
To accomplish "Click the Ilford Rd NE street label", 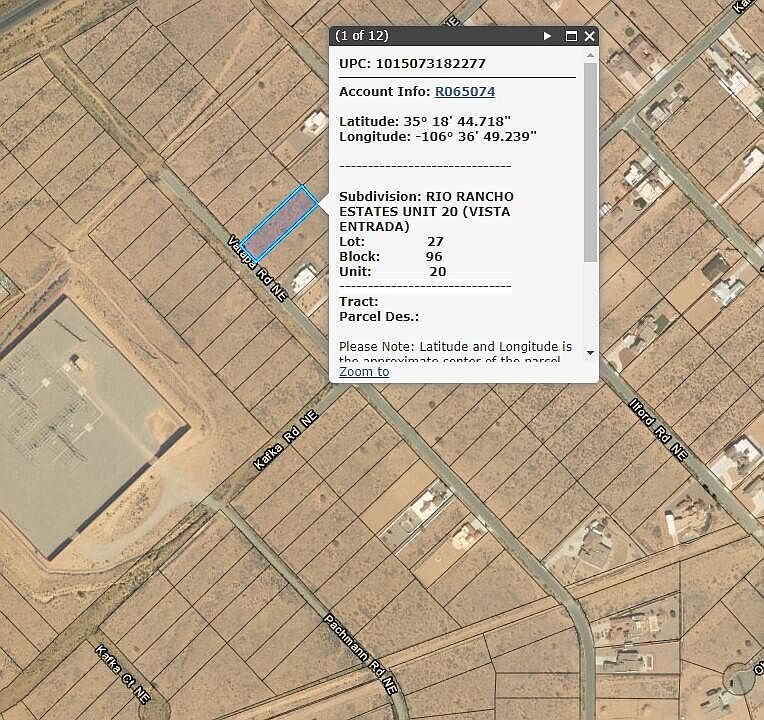I will pyautogui.click(x=657, y=427).
